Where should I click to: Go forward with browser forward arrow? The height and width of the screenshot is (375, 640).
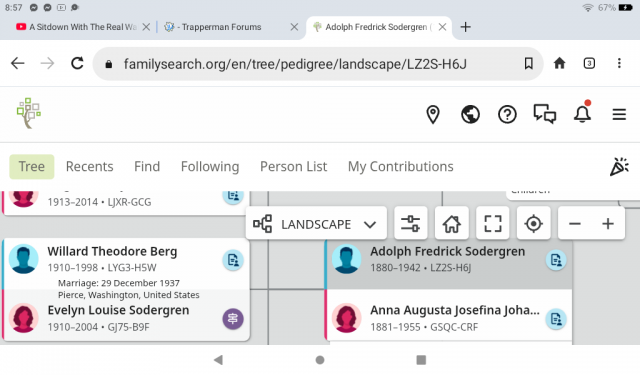click(x=47, y=63)
